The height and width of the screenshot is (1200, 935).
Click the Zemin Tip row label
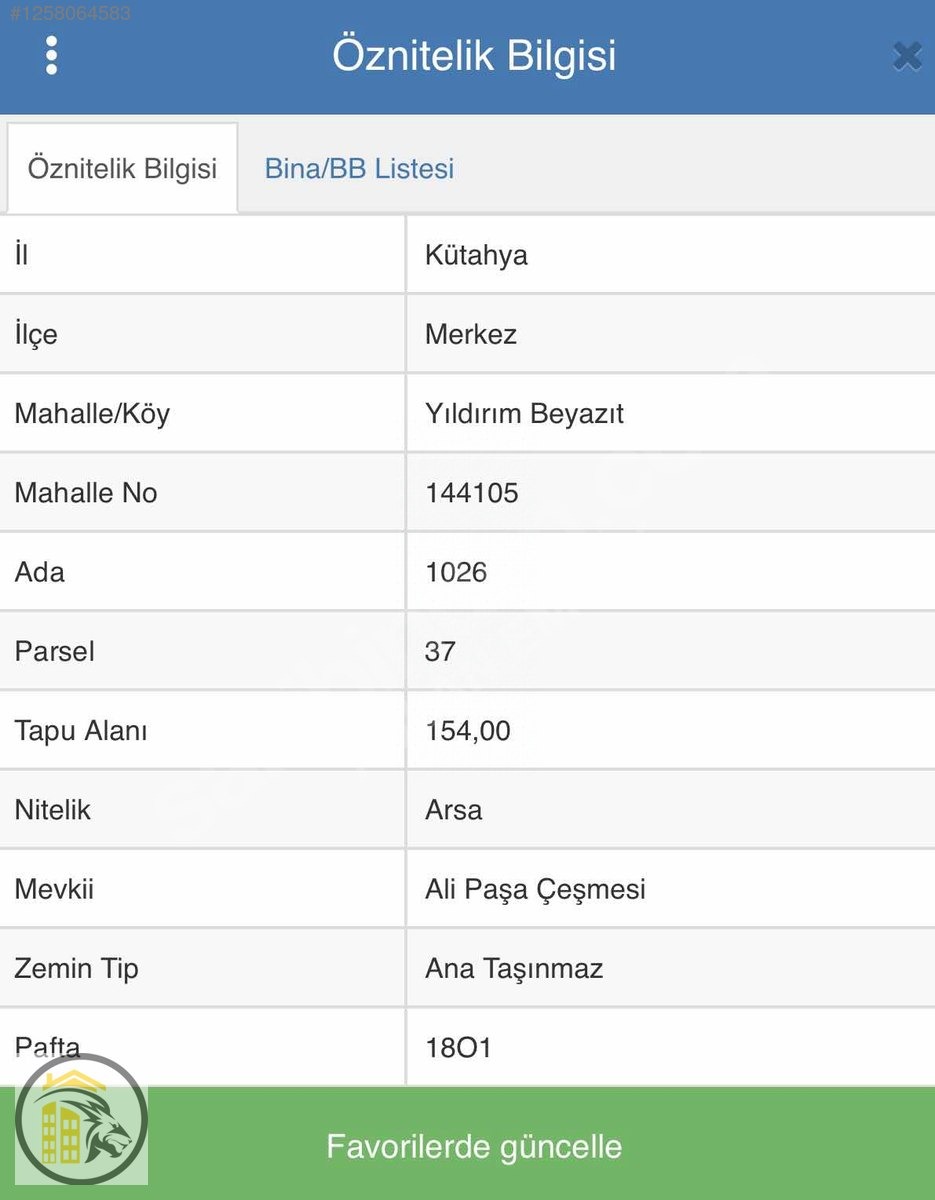tap(76, 968)
